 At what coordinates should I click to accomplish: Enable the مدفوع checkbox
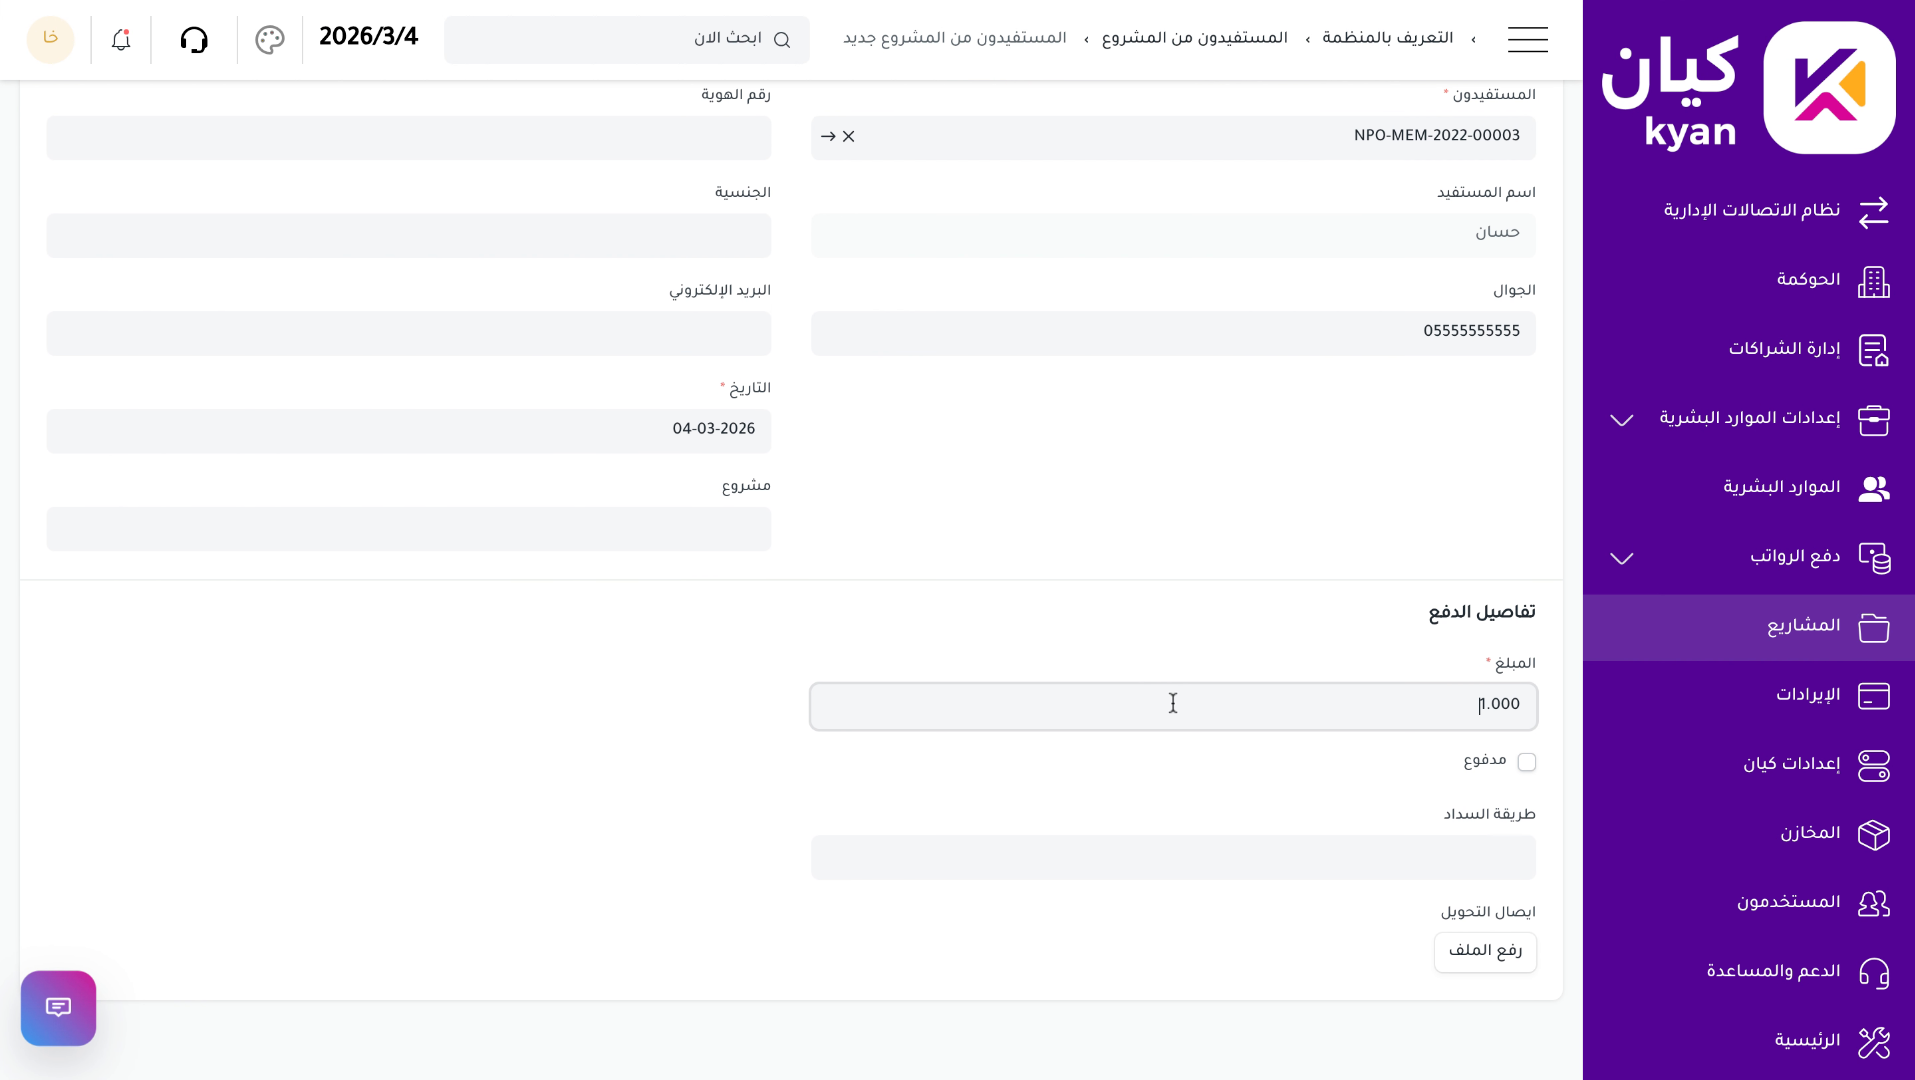tap(1527, 761)
